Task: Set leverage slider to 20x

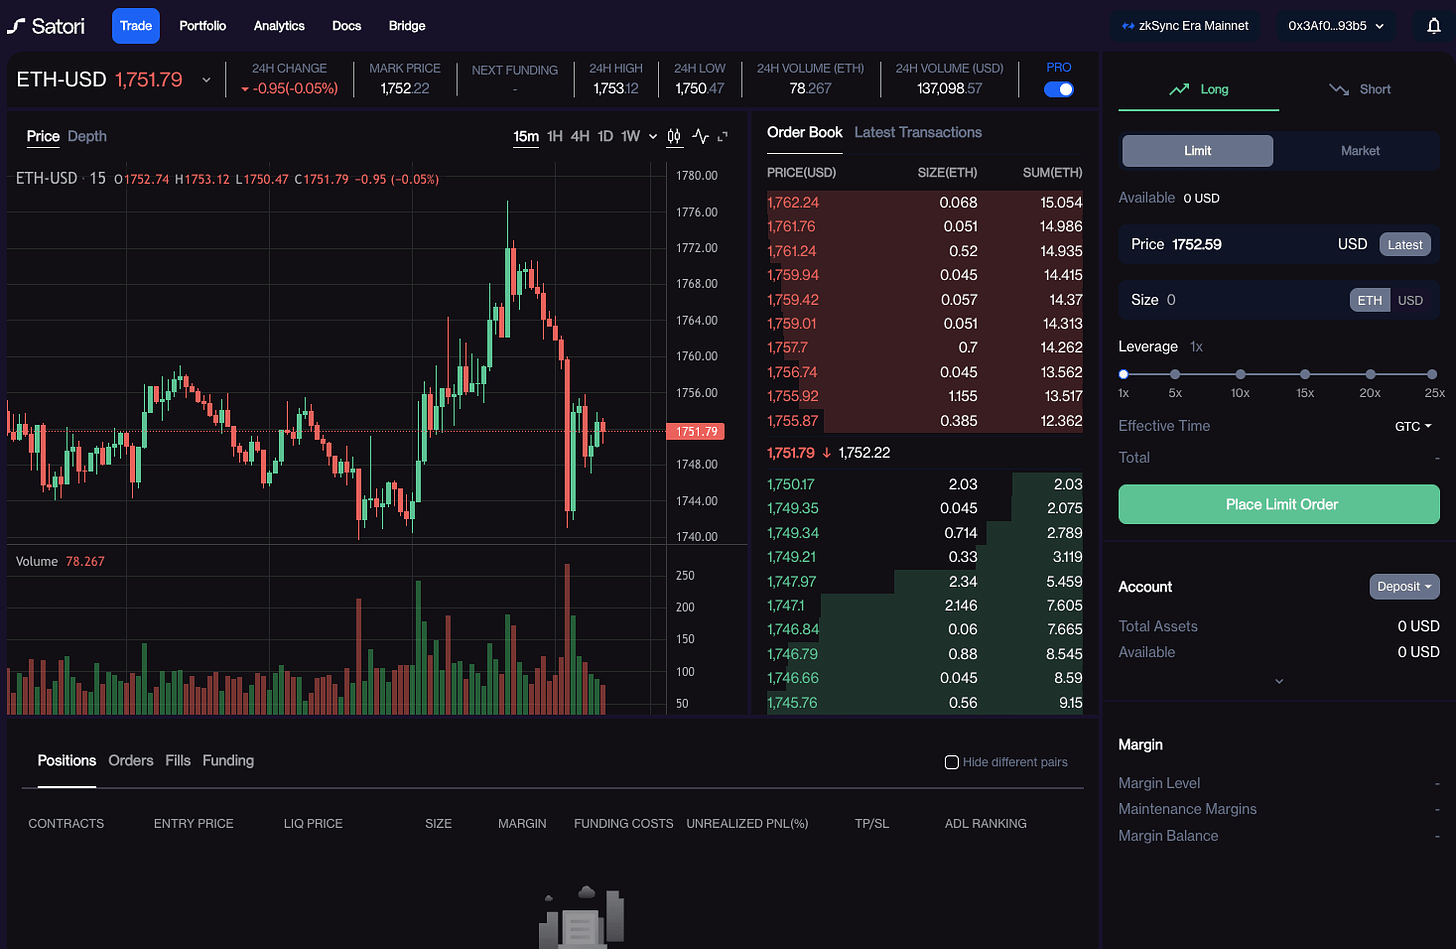Action: click(1370, 374)
